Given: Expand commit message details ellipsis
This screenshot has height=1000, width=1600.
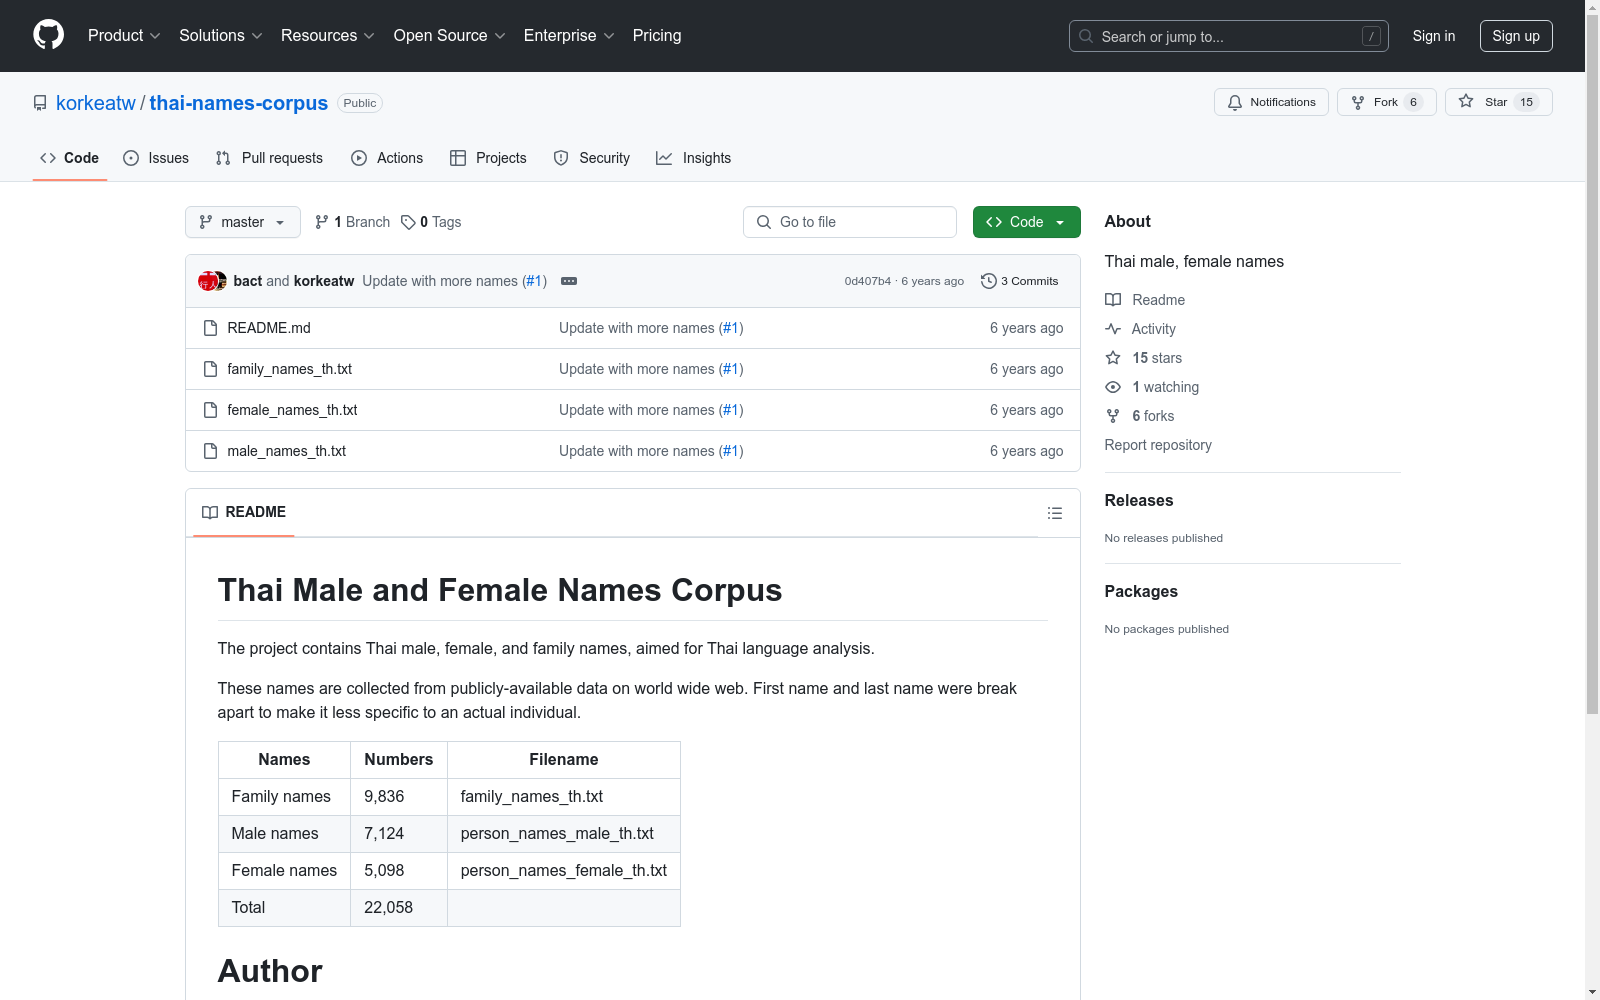Looking at the screenshot, I should click(x=569, y=281).
